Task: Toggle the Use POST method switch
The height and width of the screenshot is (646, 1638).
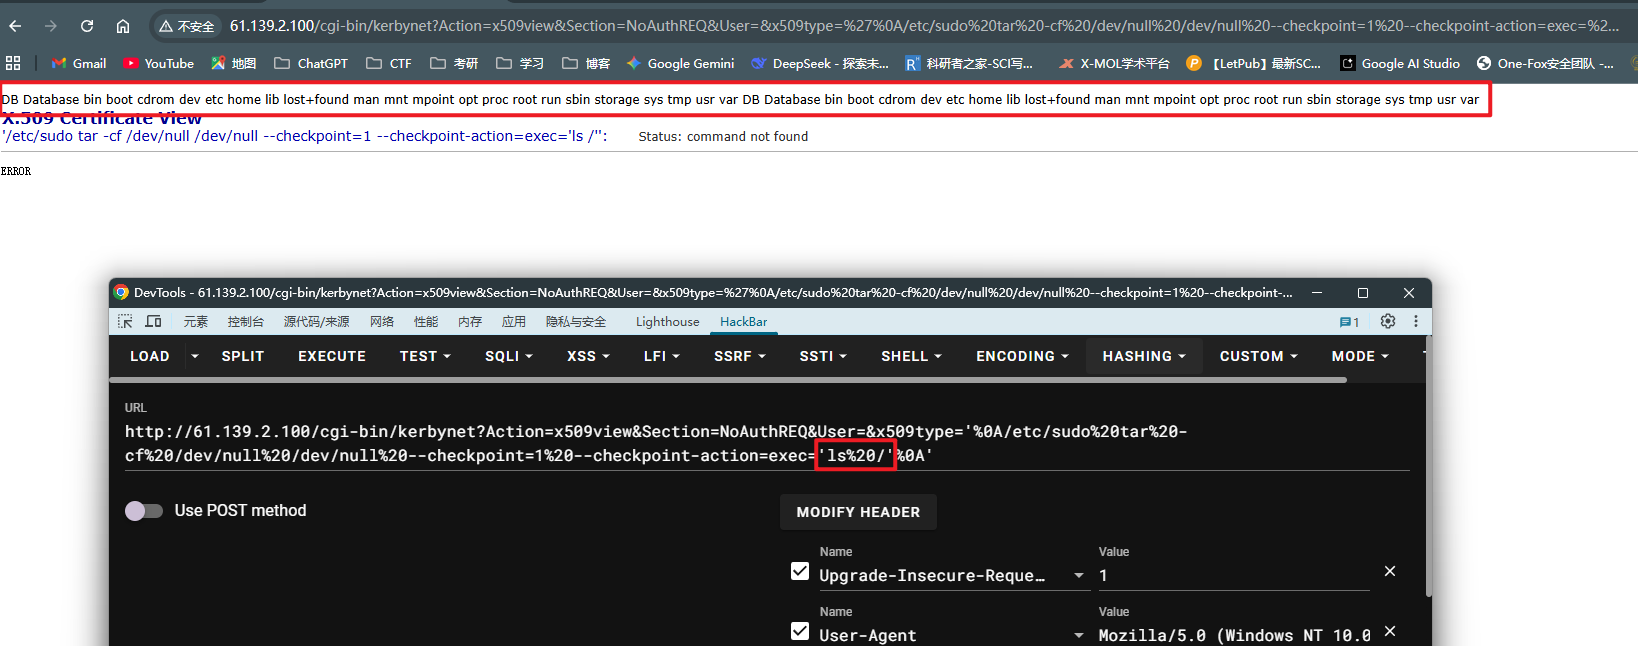Action: pyautogui.click(x=144, y=511)
